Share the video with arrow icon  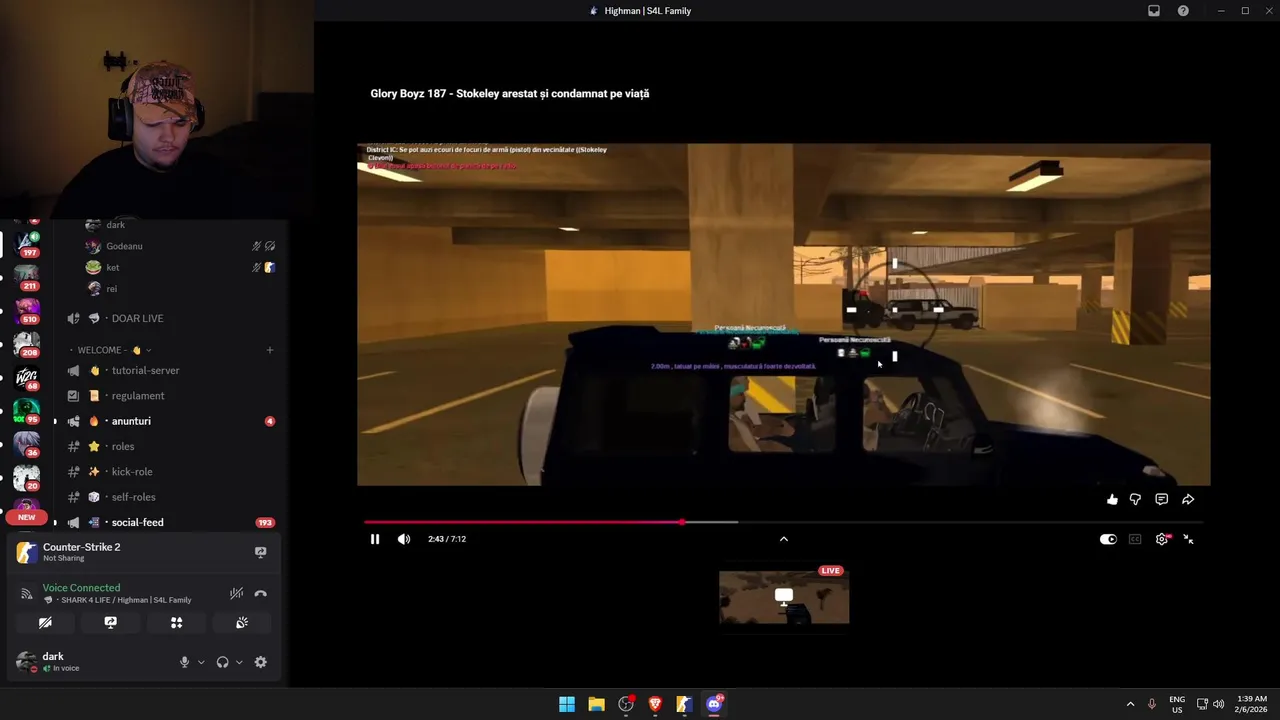tap(1188, 499)
